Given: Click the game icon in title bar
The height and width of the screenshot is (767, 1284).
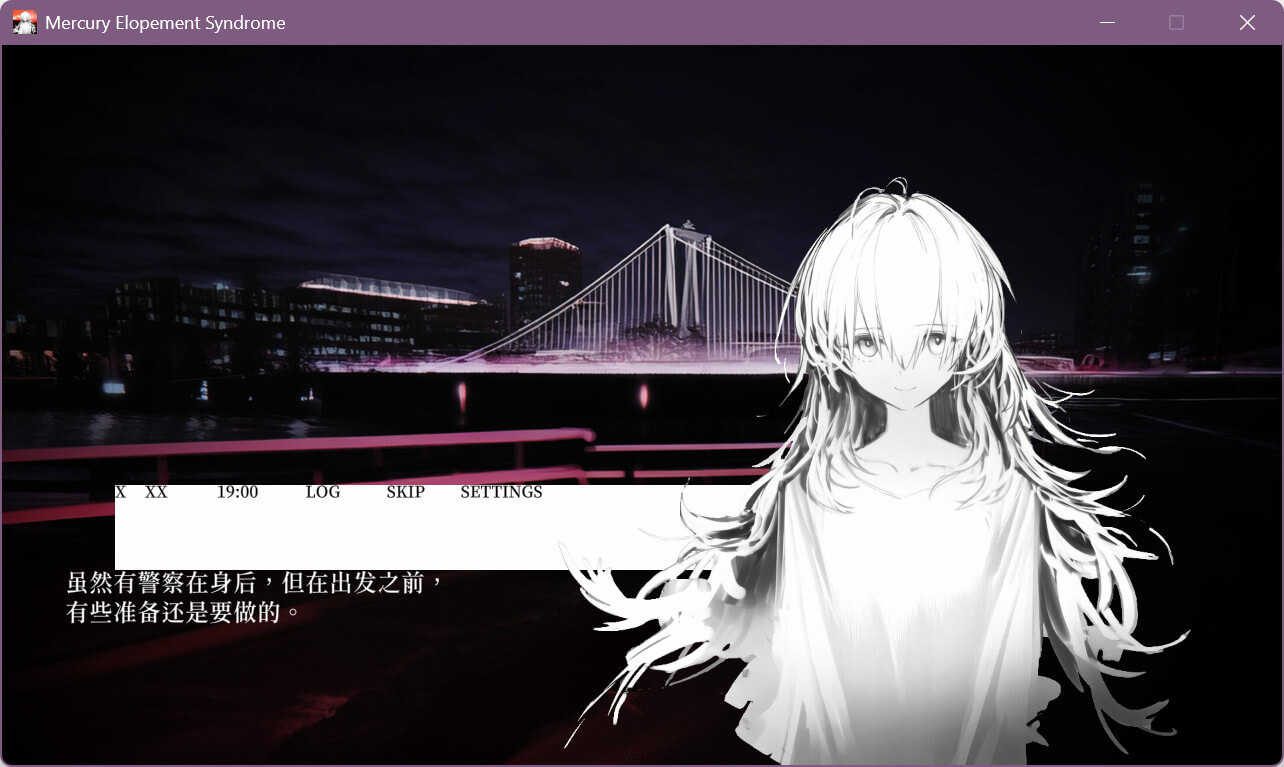Looking at the screenshot, I should coord(25,22).
